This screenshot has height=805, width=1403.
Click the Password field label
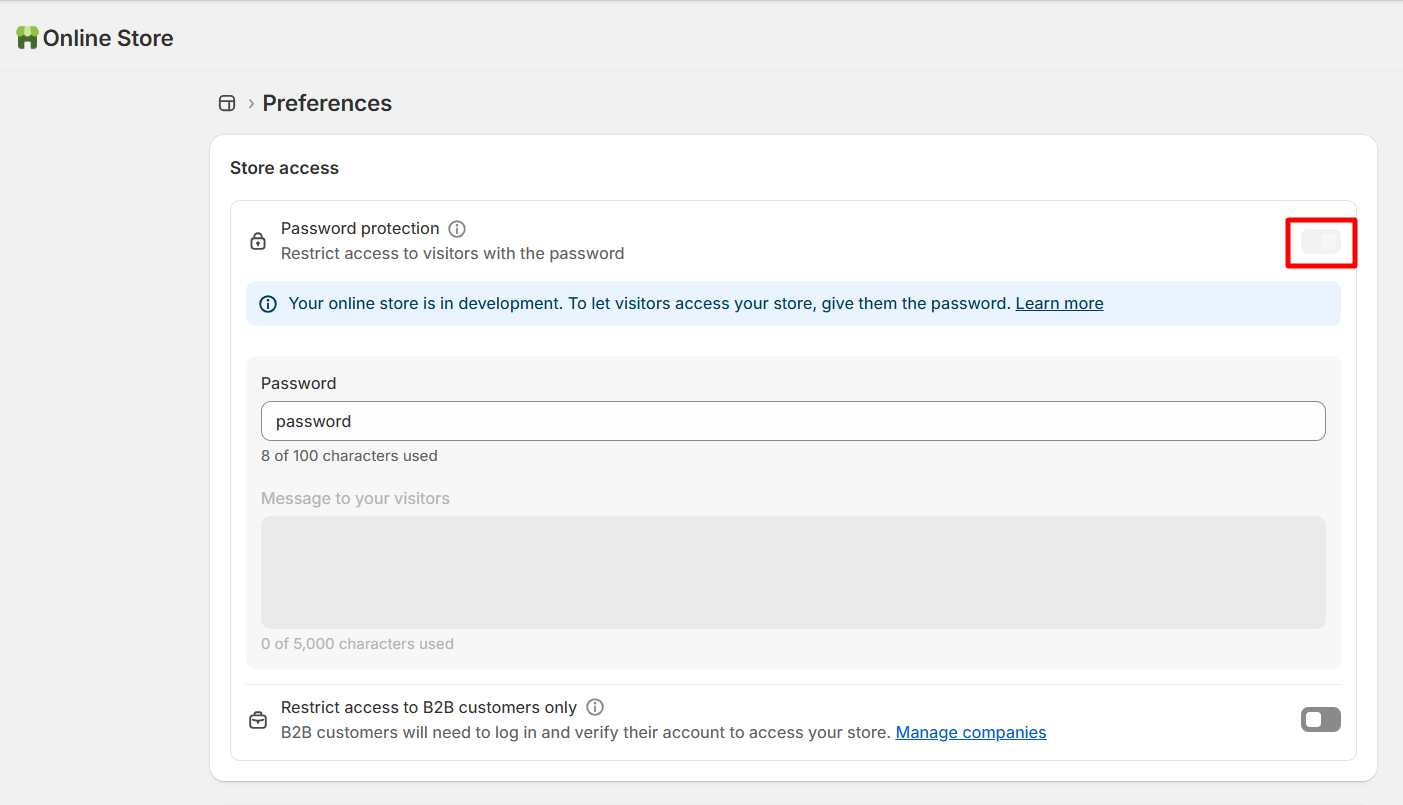coord(298,383)
